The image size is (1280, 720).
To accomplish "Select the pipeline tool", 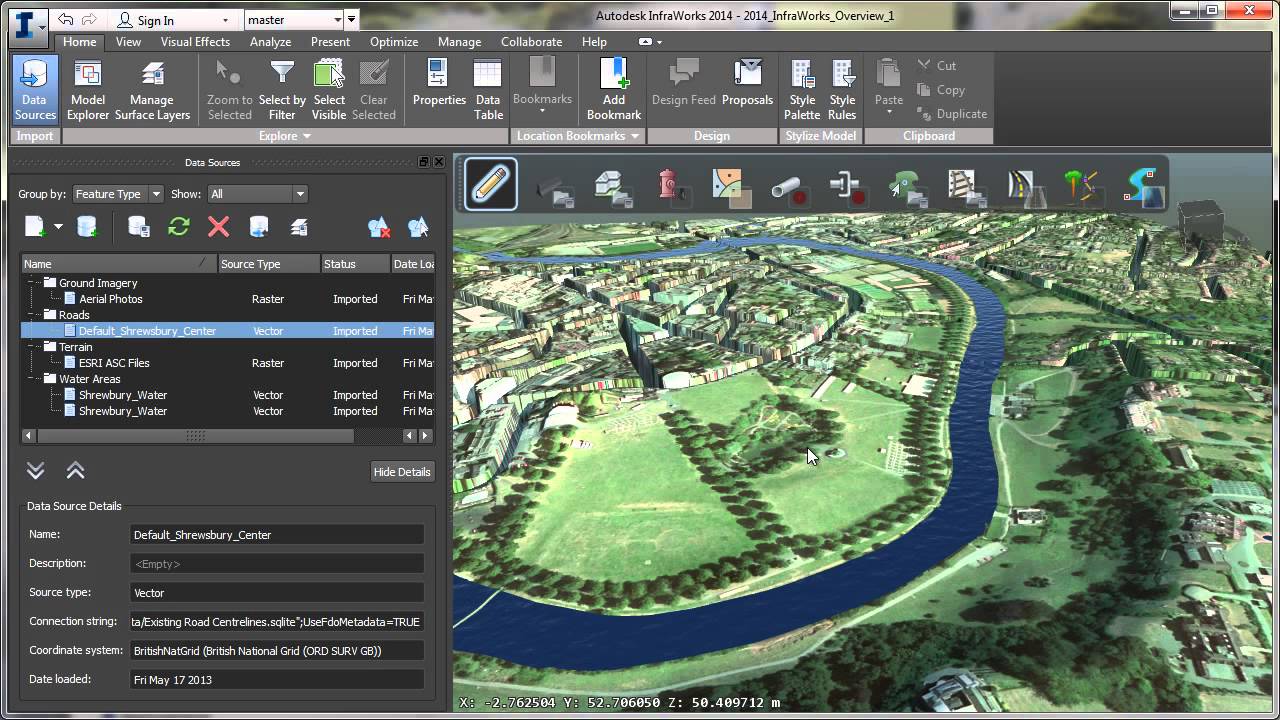I will (788, 188).
